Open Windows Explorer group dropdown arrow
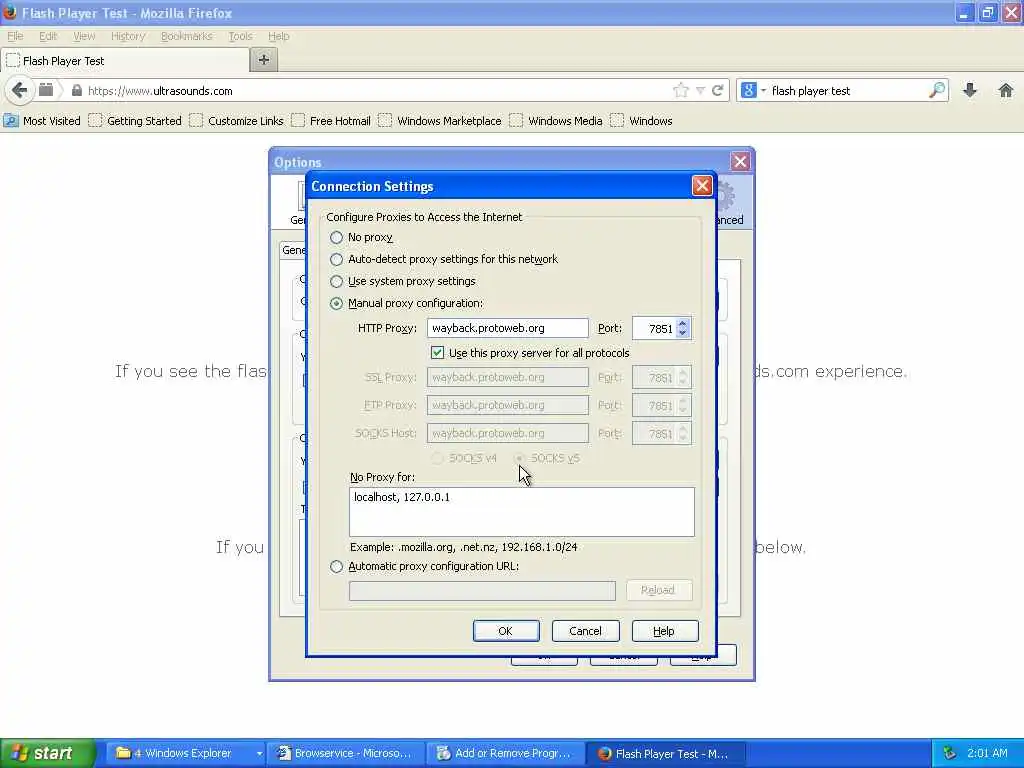Image resolution: width=1024 pixels, height=768 pixels. click(259, 754)
